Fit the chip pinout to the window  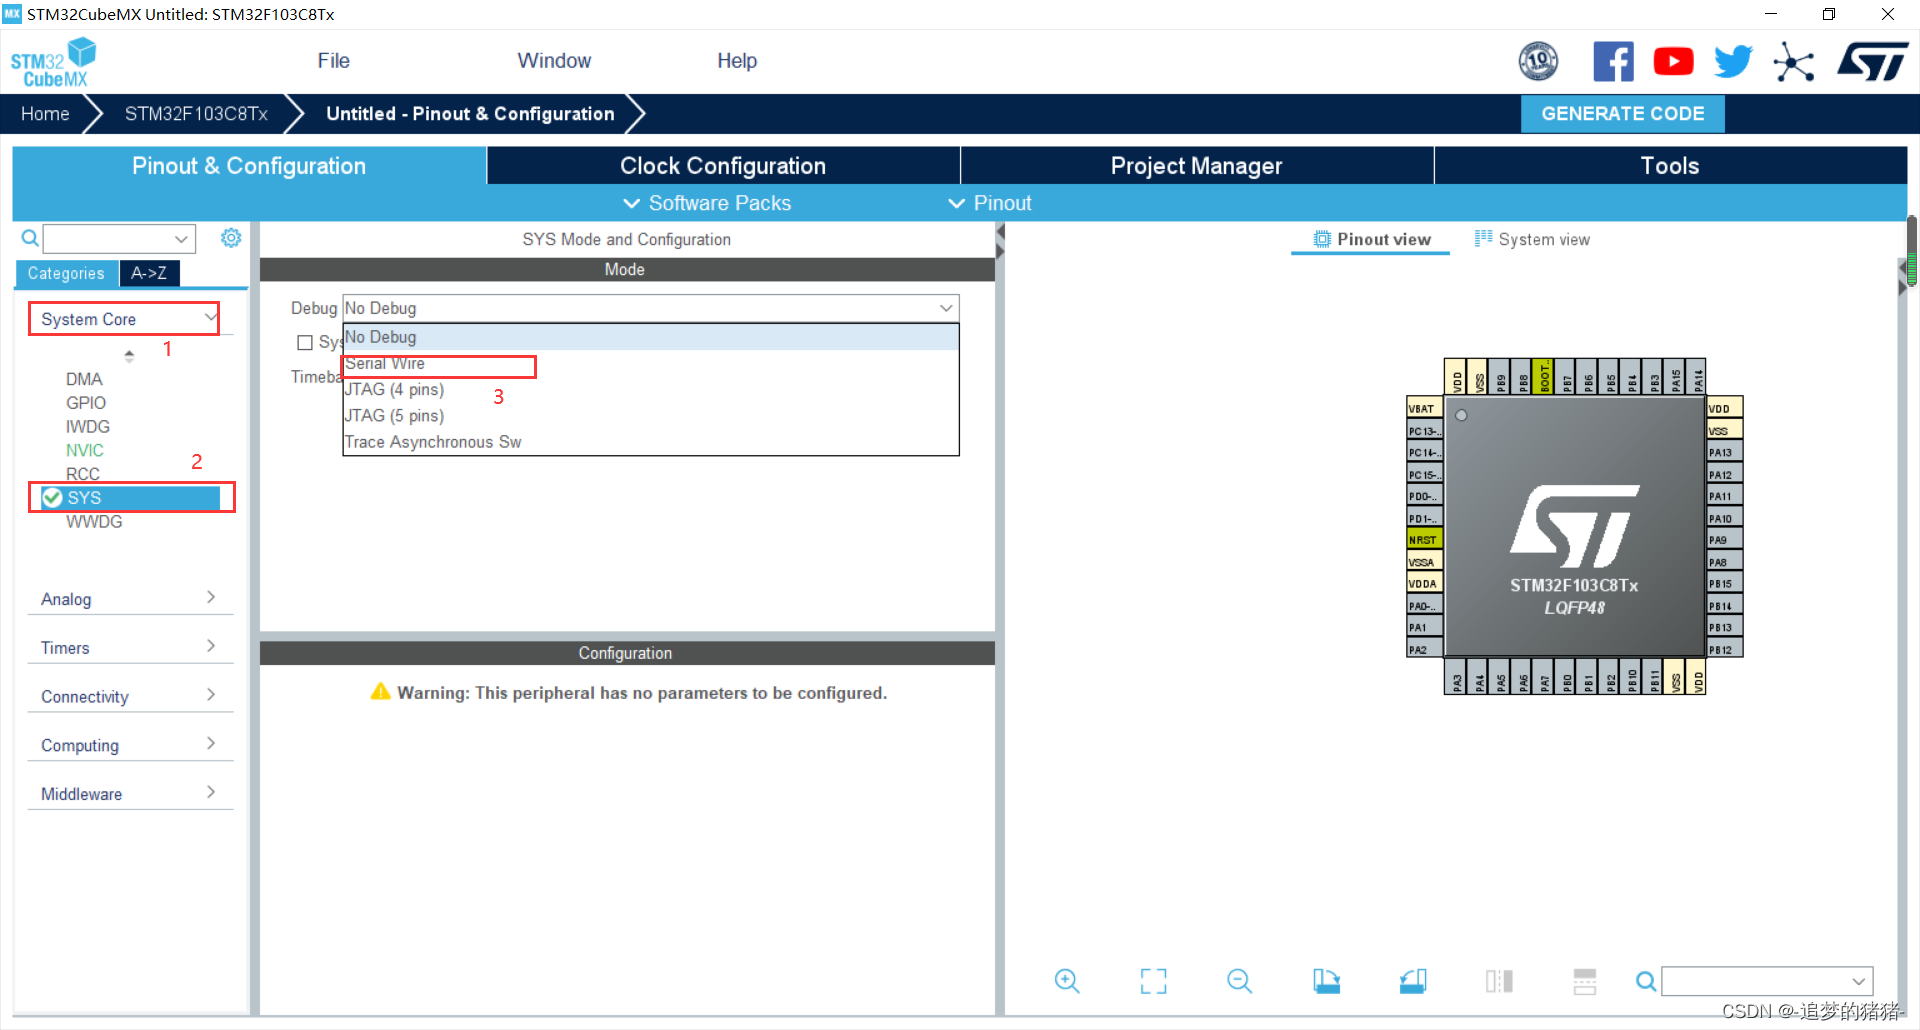point(1153,981)
